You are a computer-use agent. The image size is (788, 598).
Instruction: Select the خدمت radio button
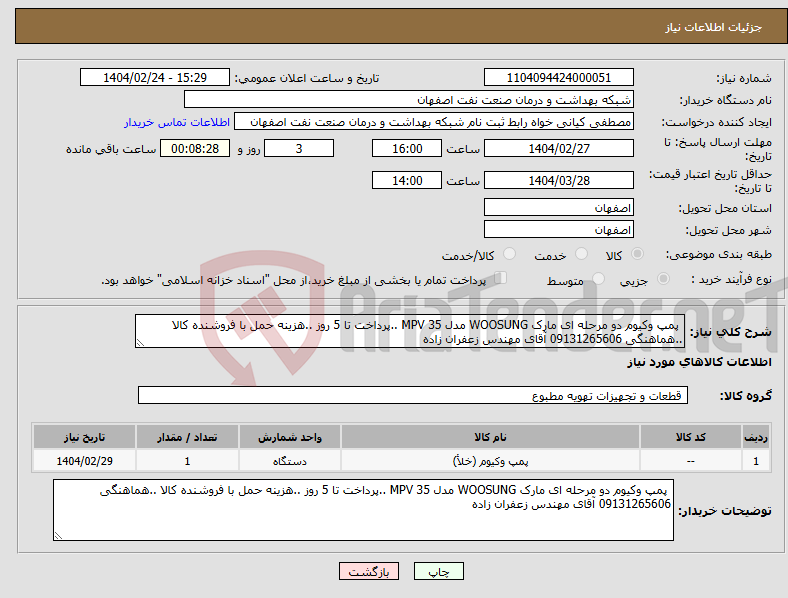pos(581,254)
